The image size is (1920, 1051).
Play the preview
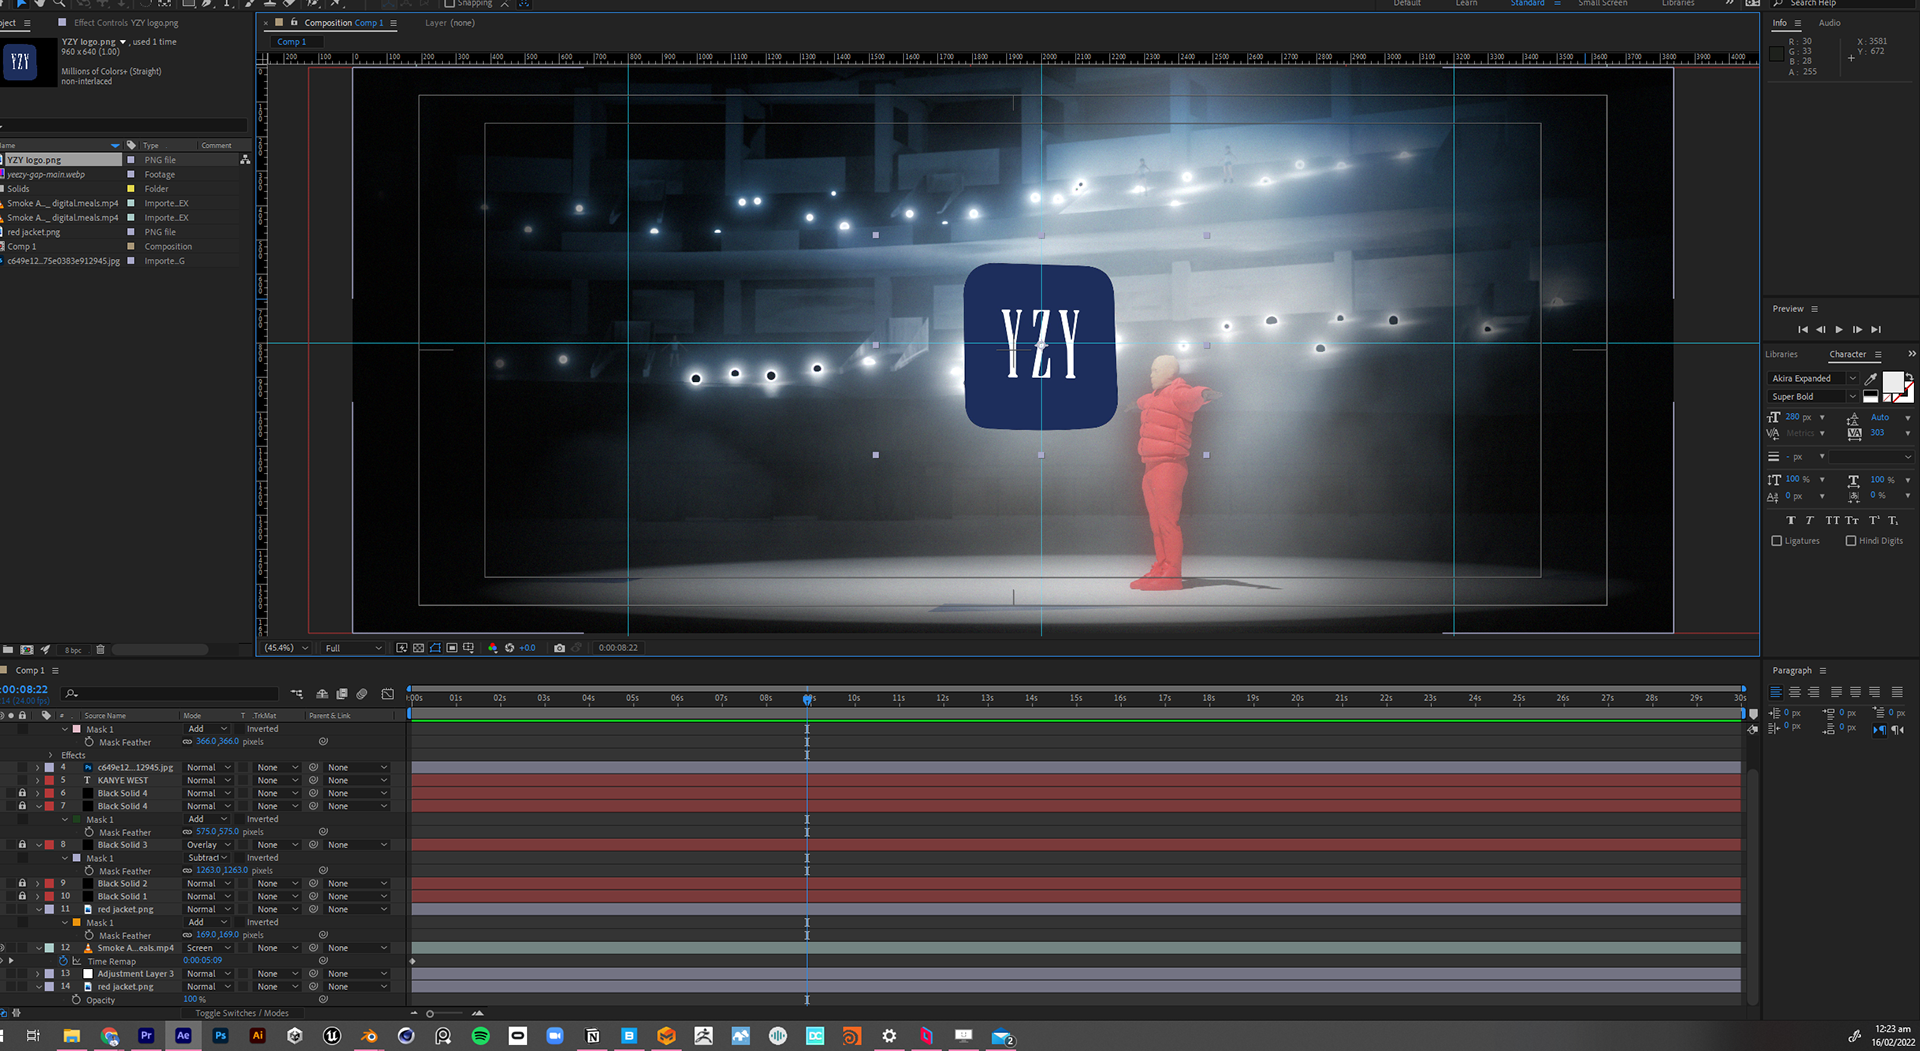click(1839, 329)
